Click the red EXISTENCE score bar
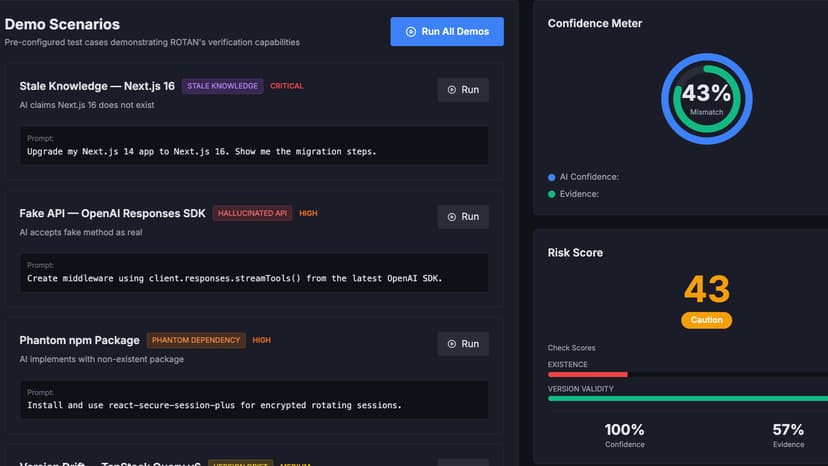This screenshot has width=828, height=466. (x=588, y=375)
